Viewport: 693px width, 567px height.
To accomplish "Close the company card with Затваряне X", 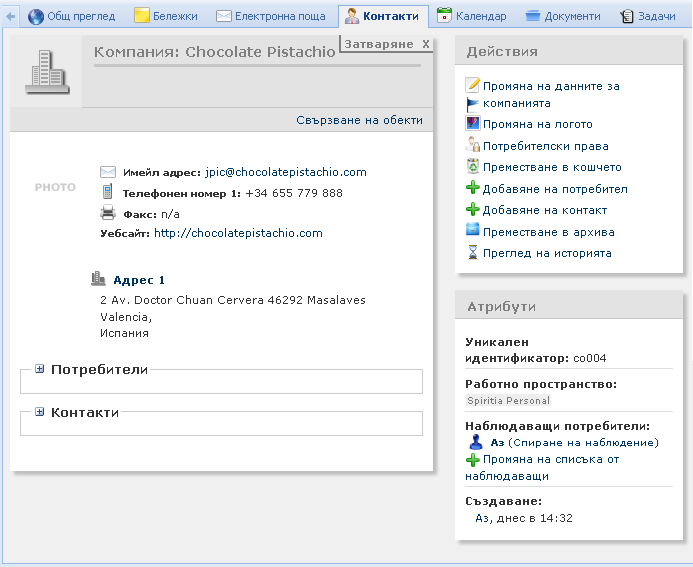I will [x=386, y=44].
